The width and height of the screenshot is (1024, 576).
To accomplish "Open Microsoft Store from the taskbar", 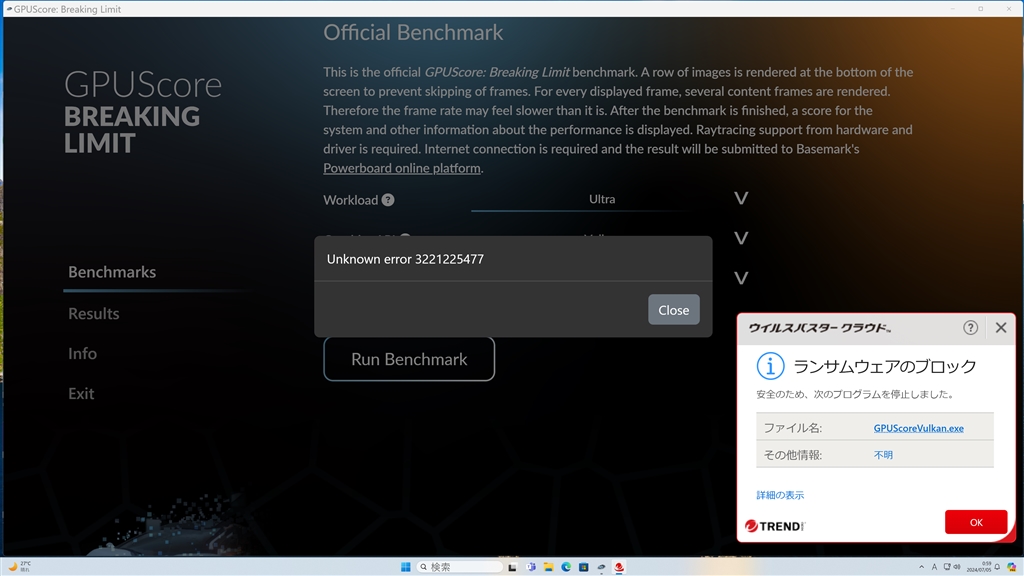I will [584, 567].
